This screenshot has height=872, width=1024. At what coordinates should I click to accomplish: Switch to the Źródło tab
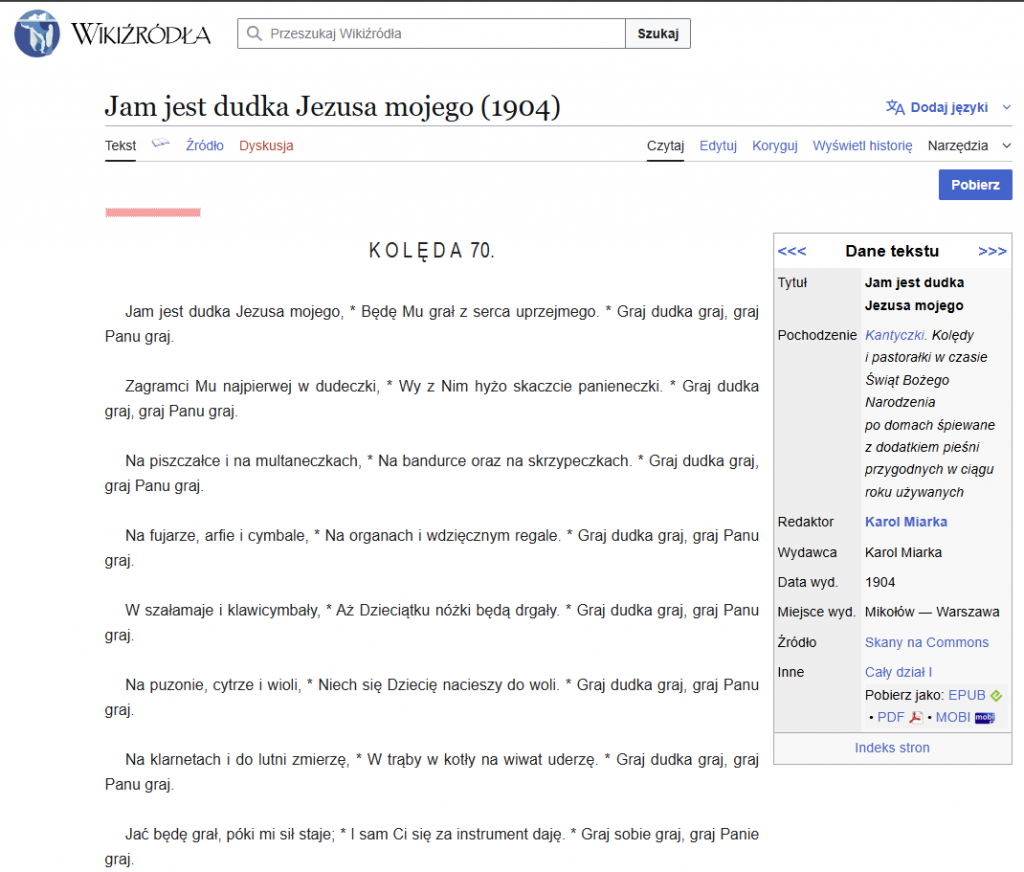[x=205, y=146]
